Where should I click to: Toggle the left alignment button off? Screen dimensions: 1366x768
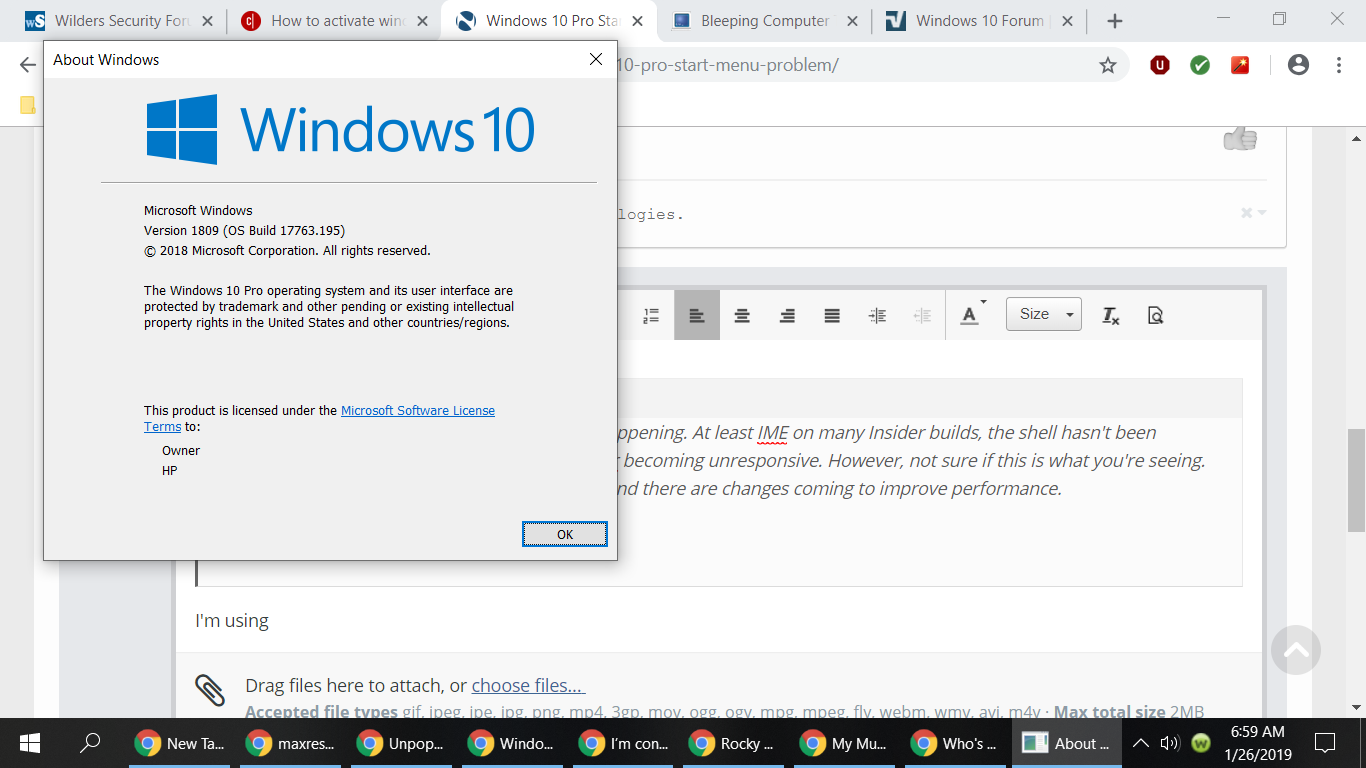697,314
